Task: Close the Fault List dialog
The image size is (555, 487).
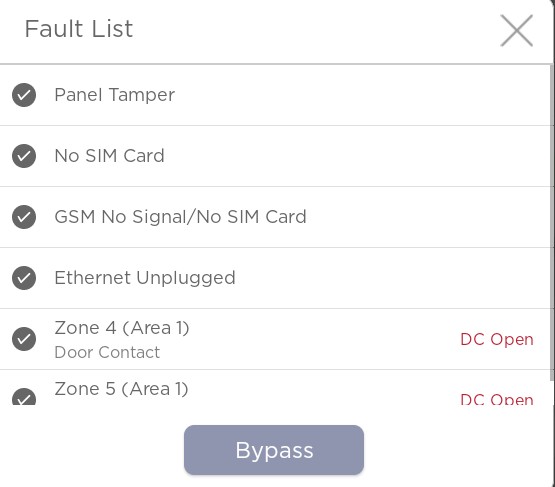Action: (516, 30)
